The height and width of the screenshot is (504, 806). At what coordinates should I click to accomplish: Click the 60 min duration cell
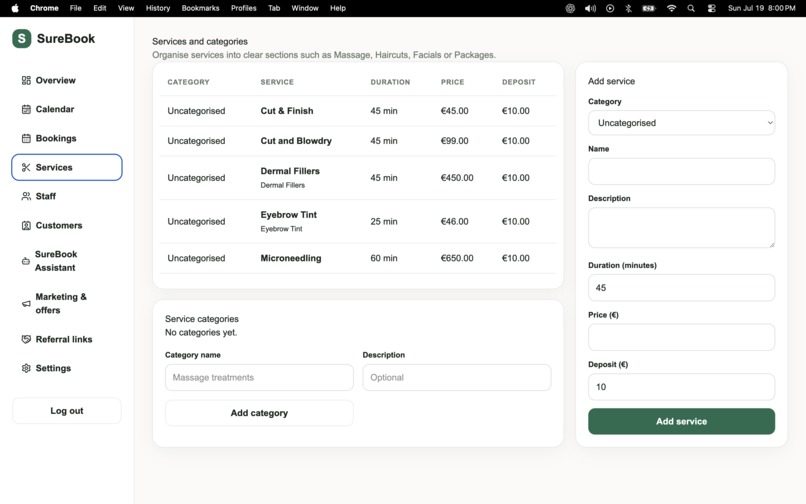coord(384,258)
